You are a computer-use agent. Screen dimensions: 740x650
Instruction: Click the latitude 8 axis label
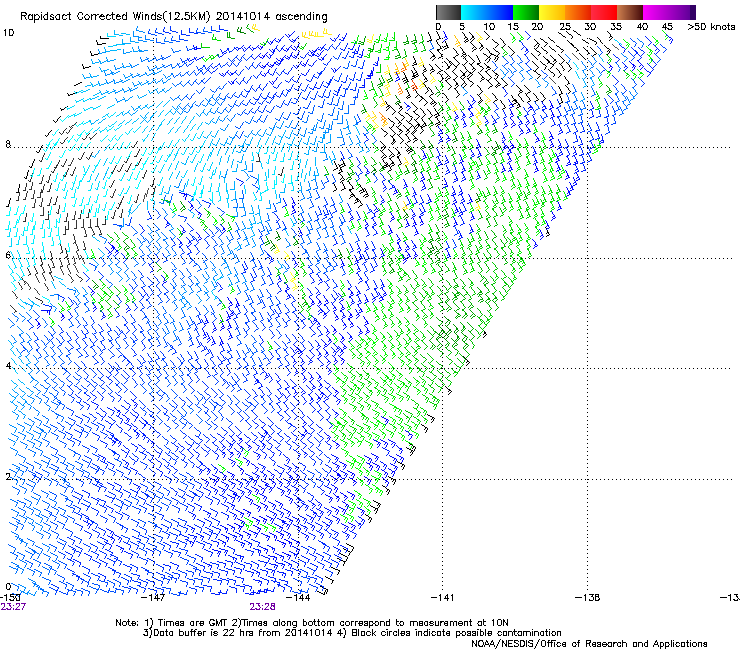tap(8, 144)
